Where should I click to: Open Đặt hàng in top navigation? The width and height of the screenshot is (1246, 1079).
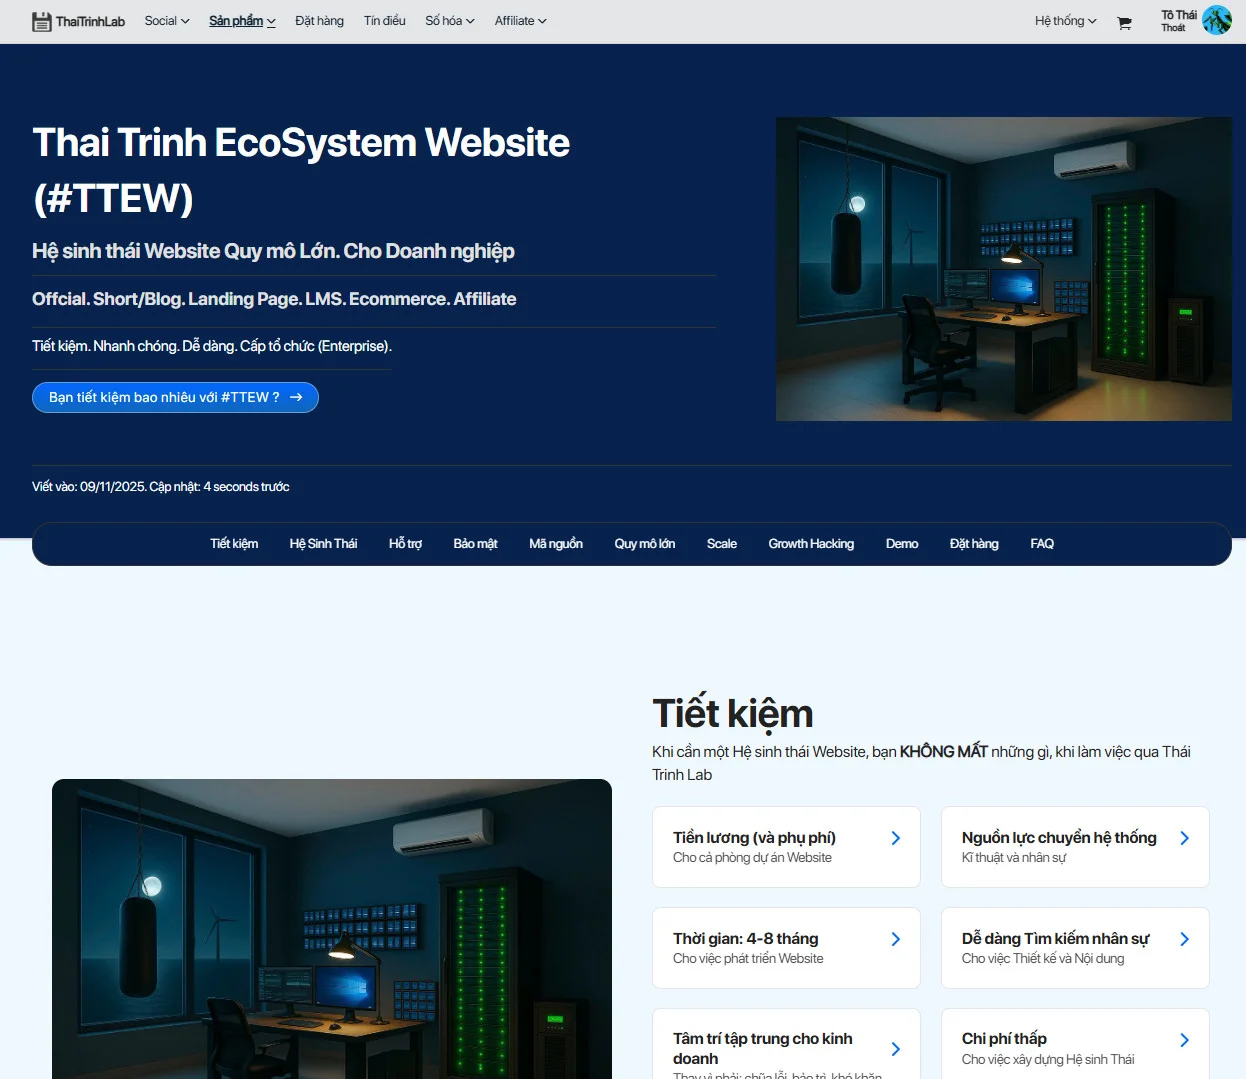click(319, 21)
